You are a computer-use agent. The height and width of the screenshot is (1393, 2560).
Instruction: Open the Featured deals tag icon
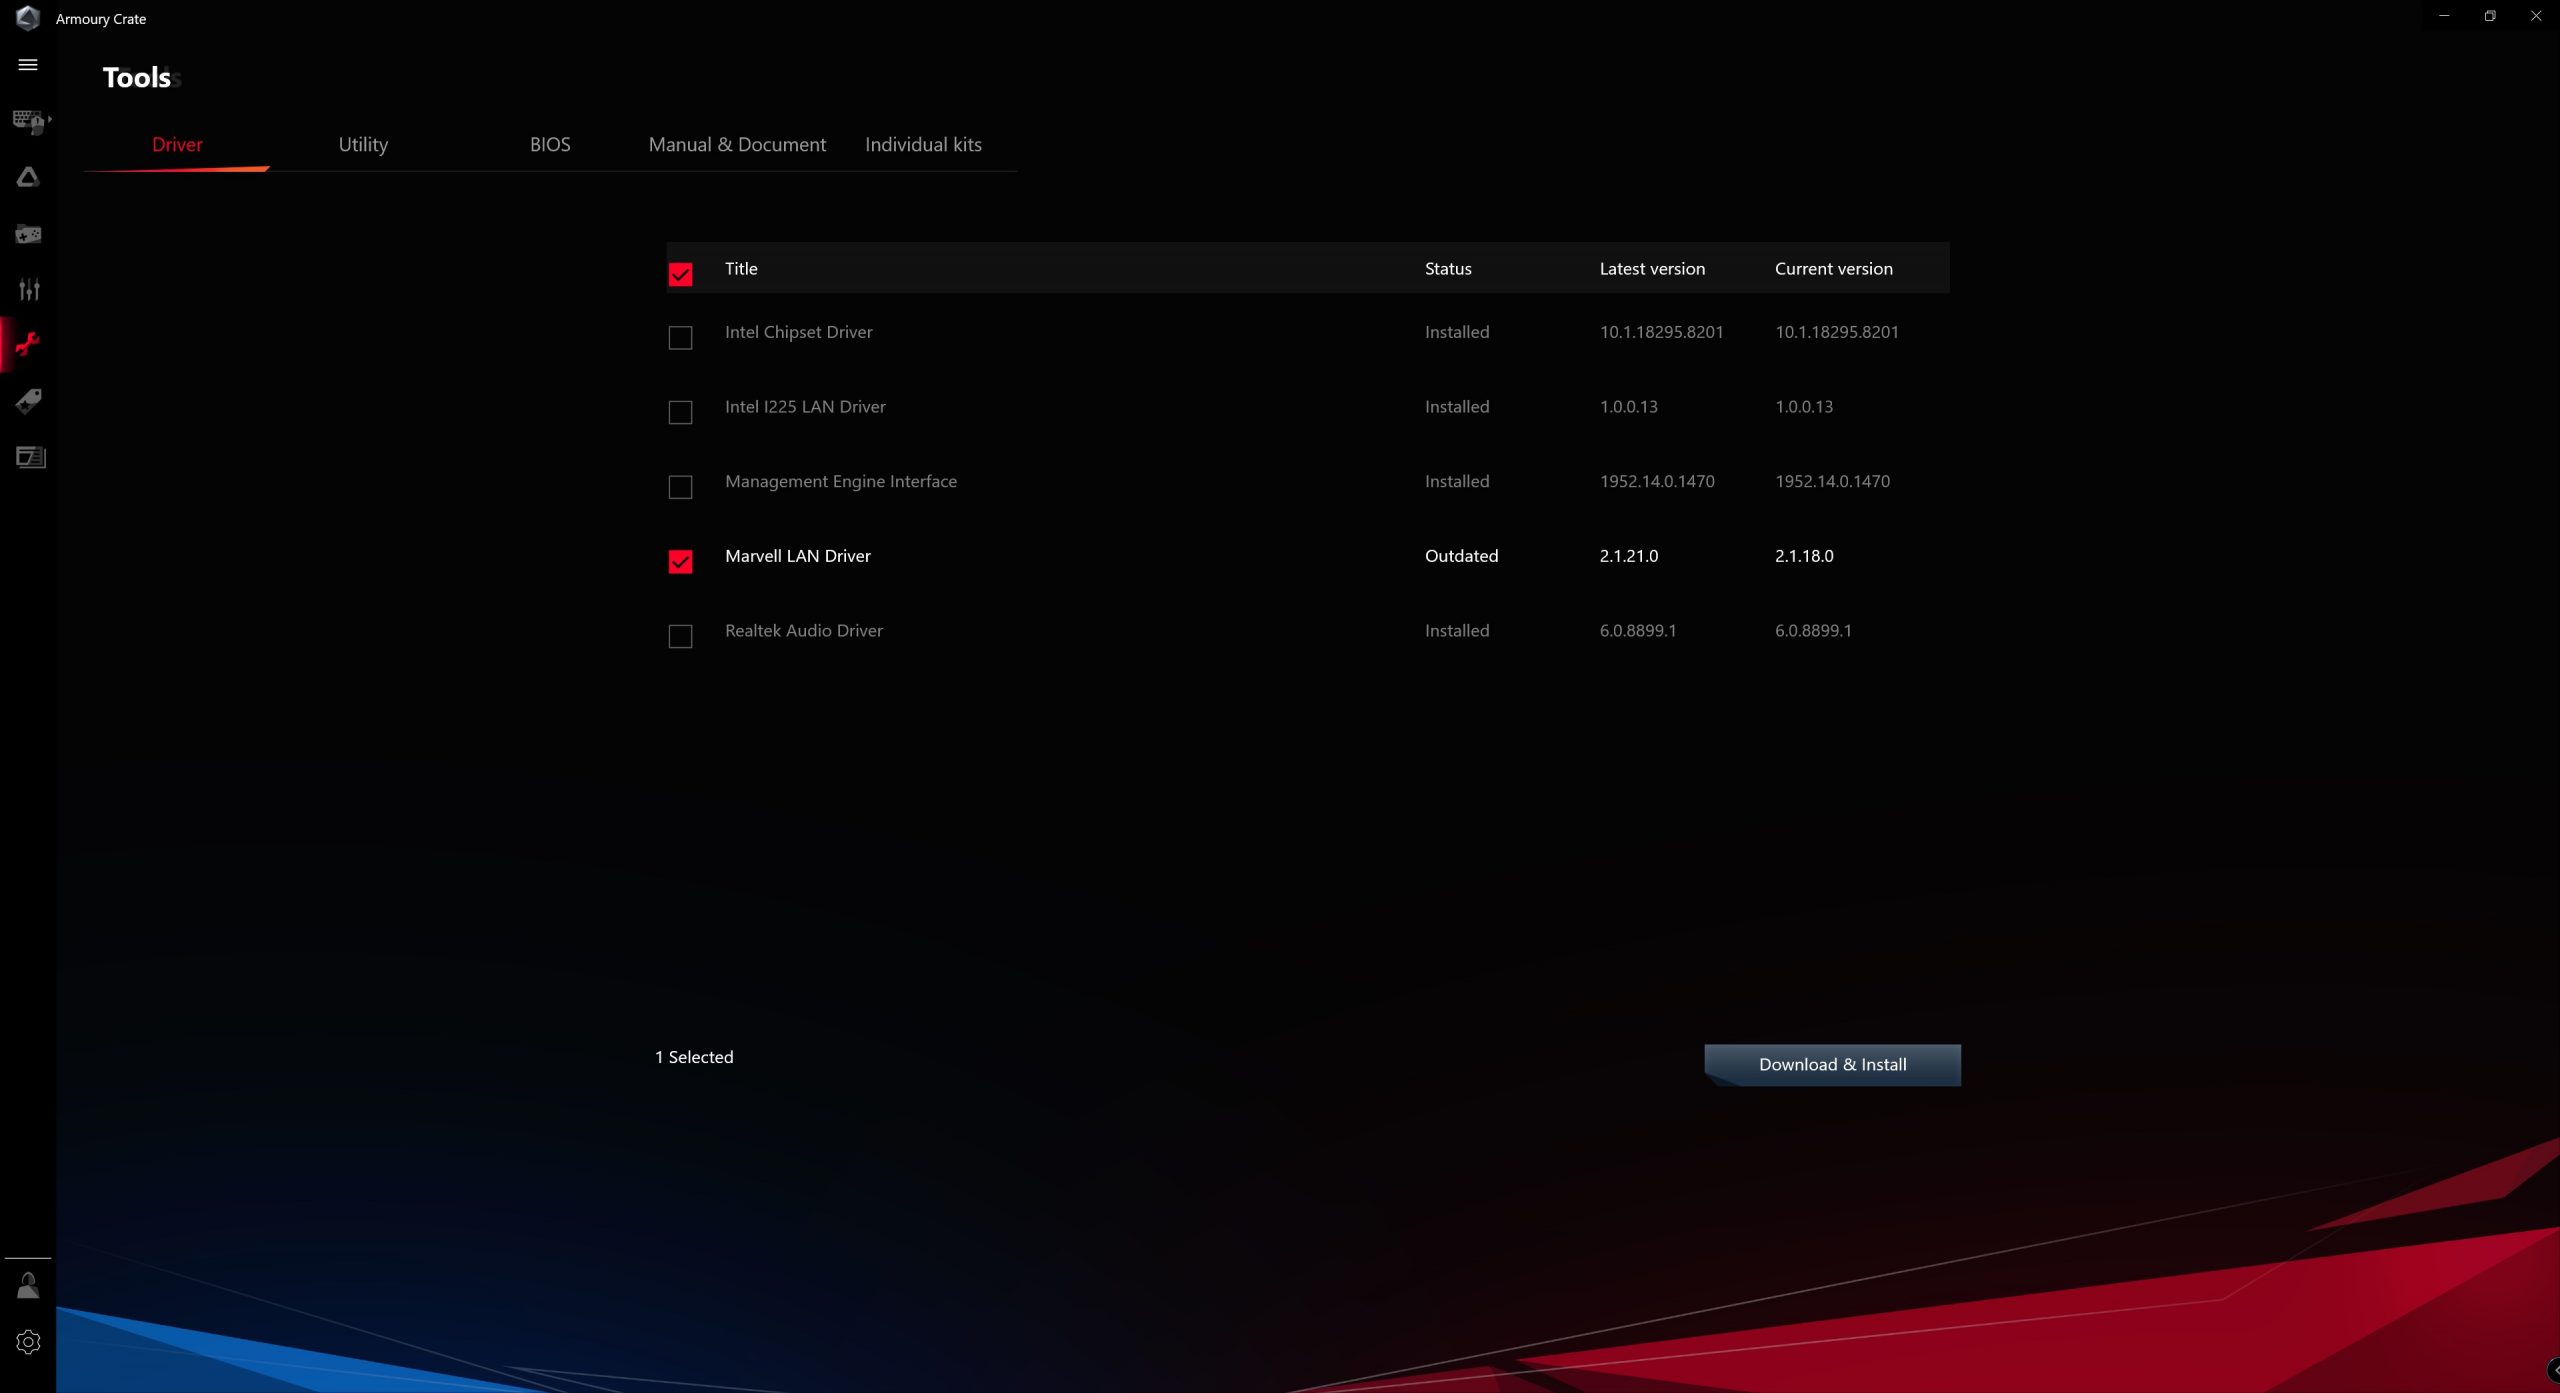pyautogui.click(x=28, y=402)
